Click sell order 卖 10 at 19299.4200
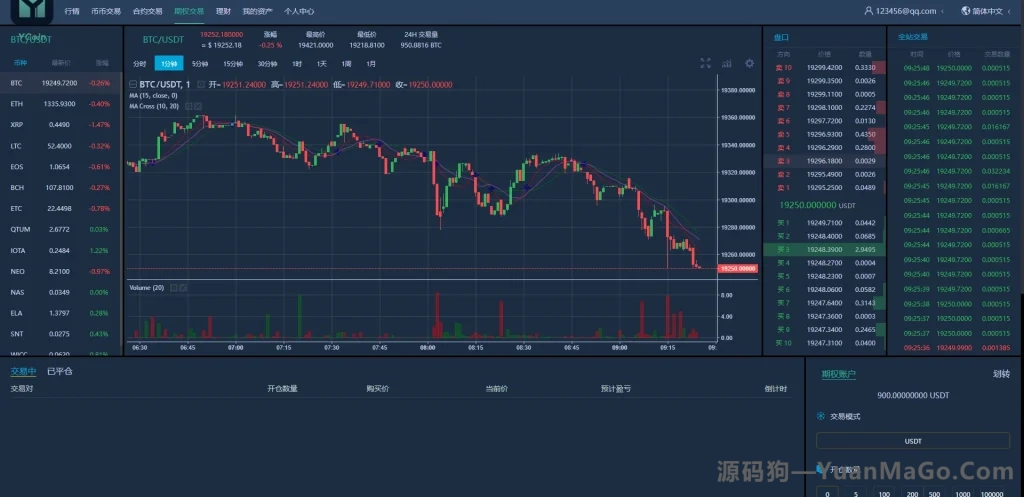The height and width of the screenshot is (497, 1024). click(824, 67)
